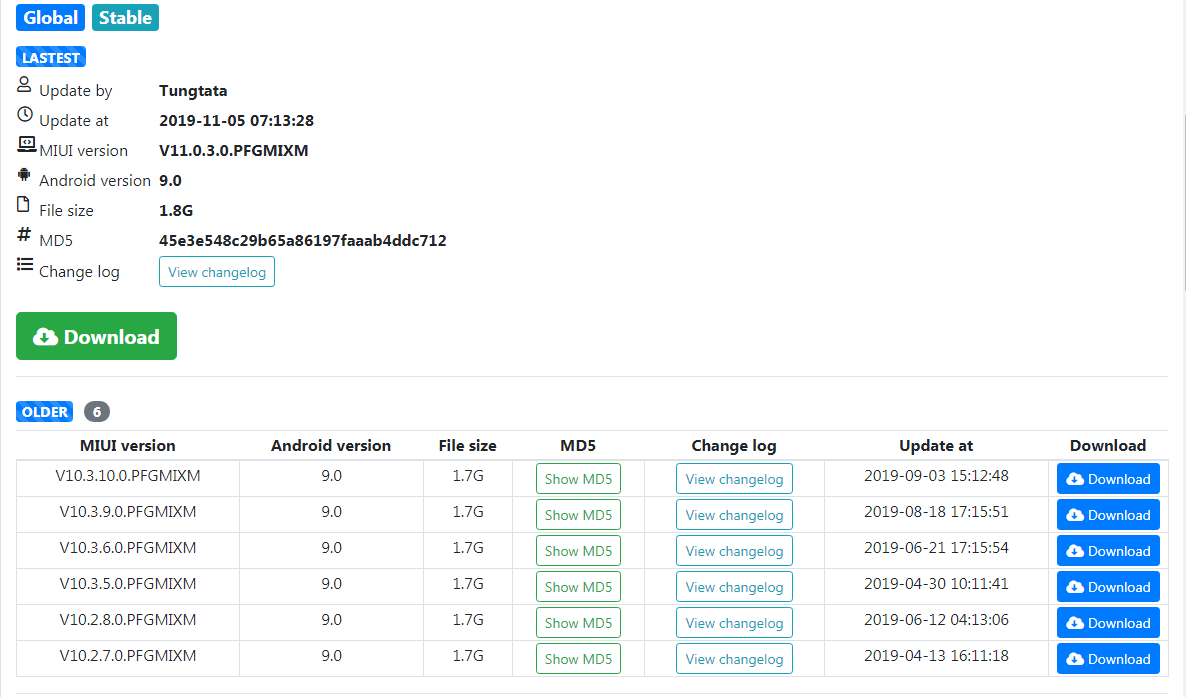Show MD5 for V10.2.7.0.PFGMIXM

click(578, 658)
